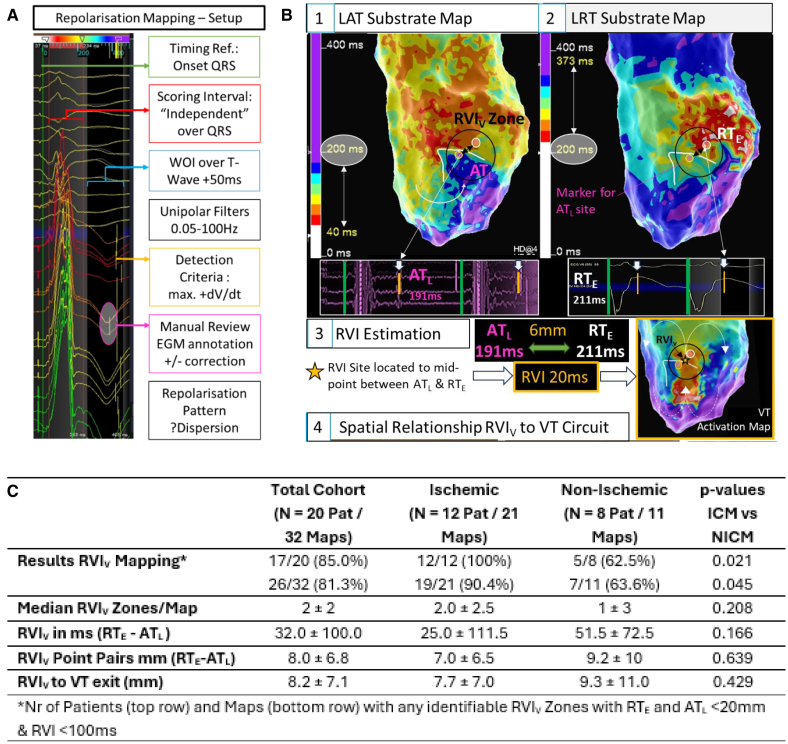Click the p-value '0.045' cell
The width and height of the screenshot is (788, 744).
732,585
